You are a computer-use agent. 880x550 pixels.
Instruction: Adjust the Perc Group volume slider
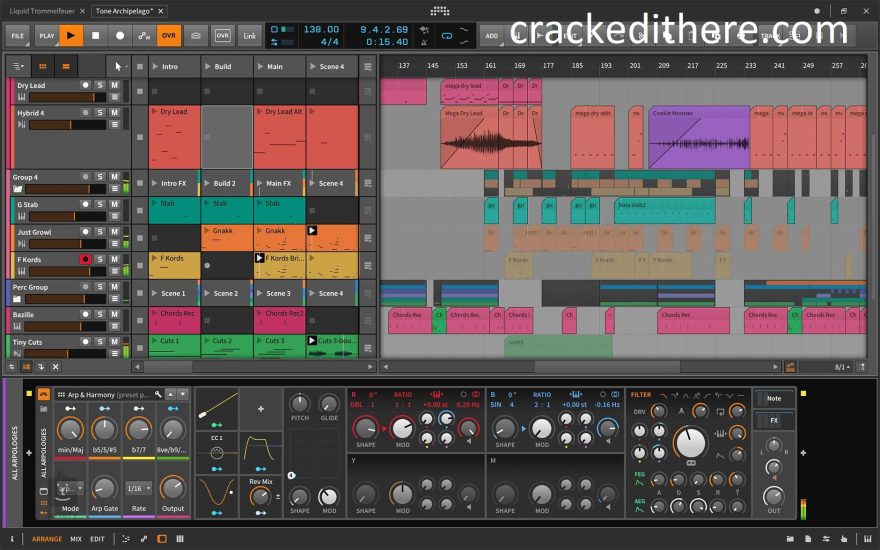(65, 299)
